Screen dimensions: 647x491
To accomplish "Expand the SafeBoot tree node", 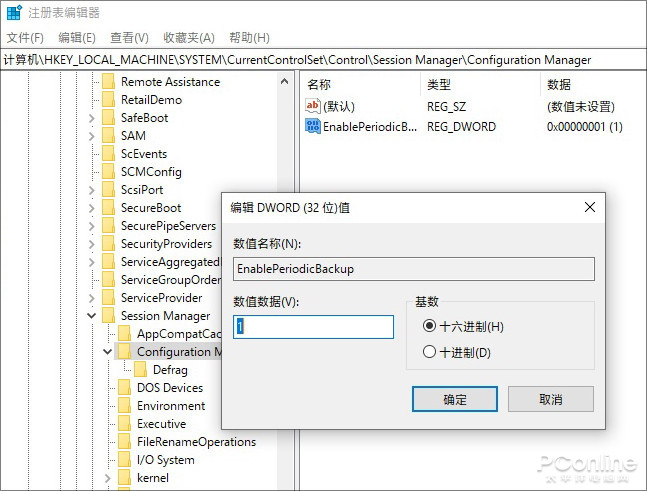I will [92, 118].
